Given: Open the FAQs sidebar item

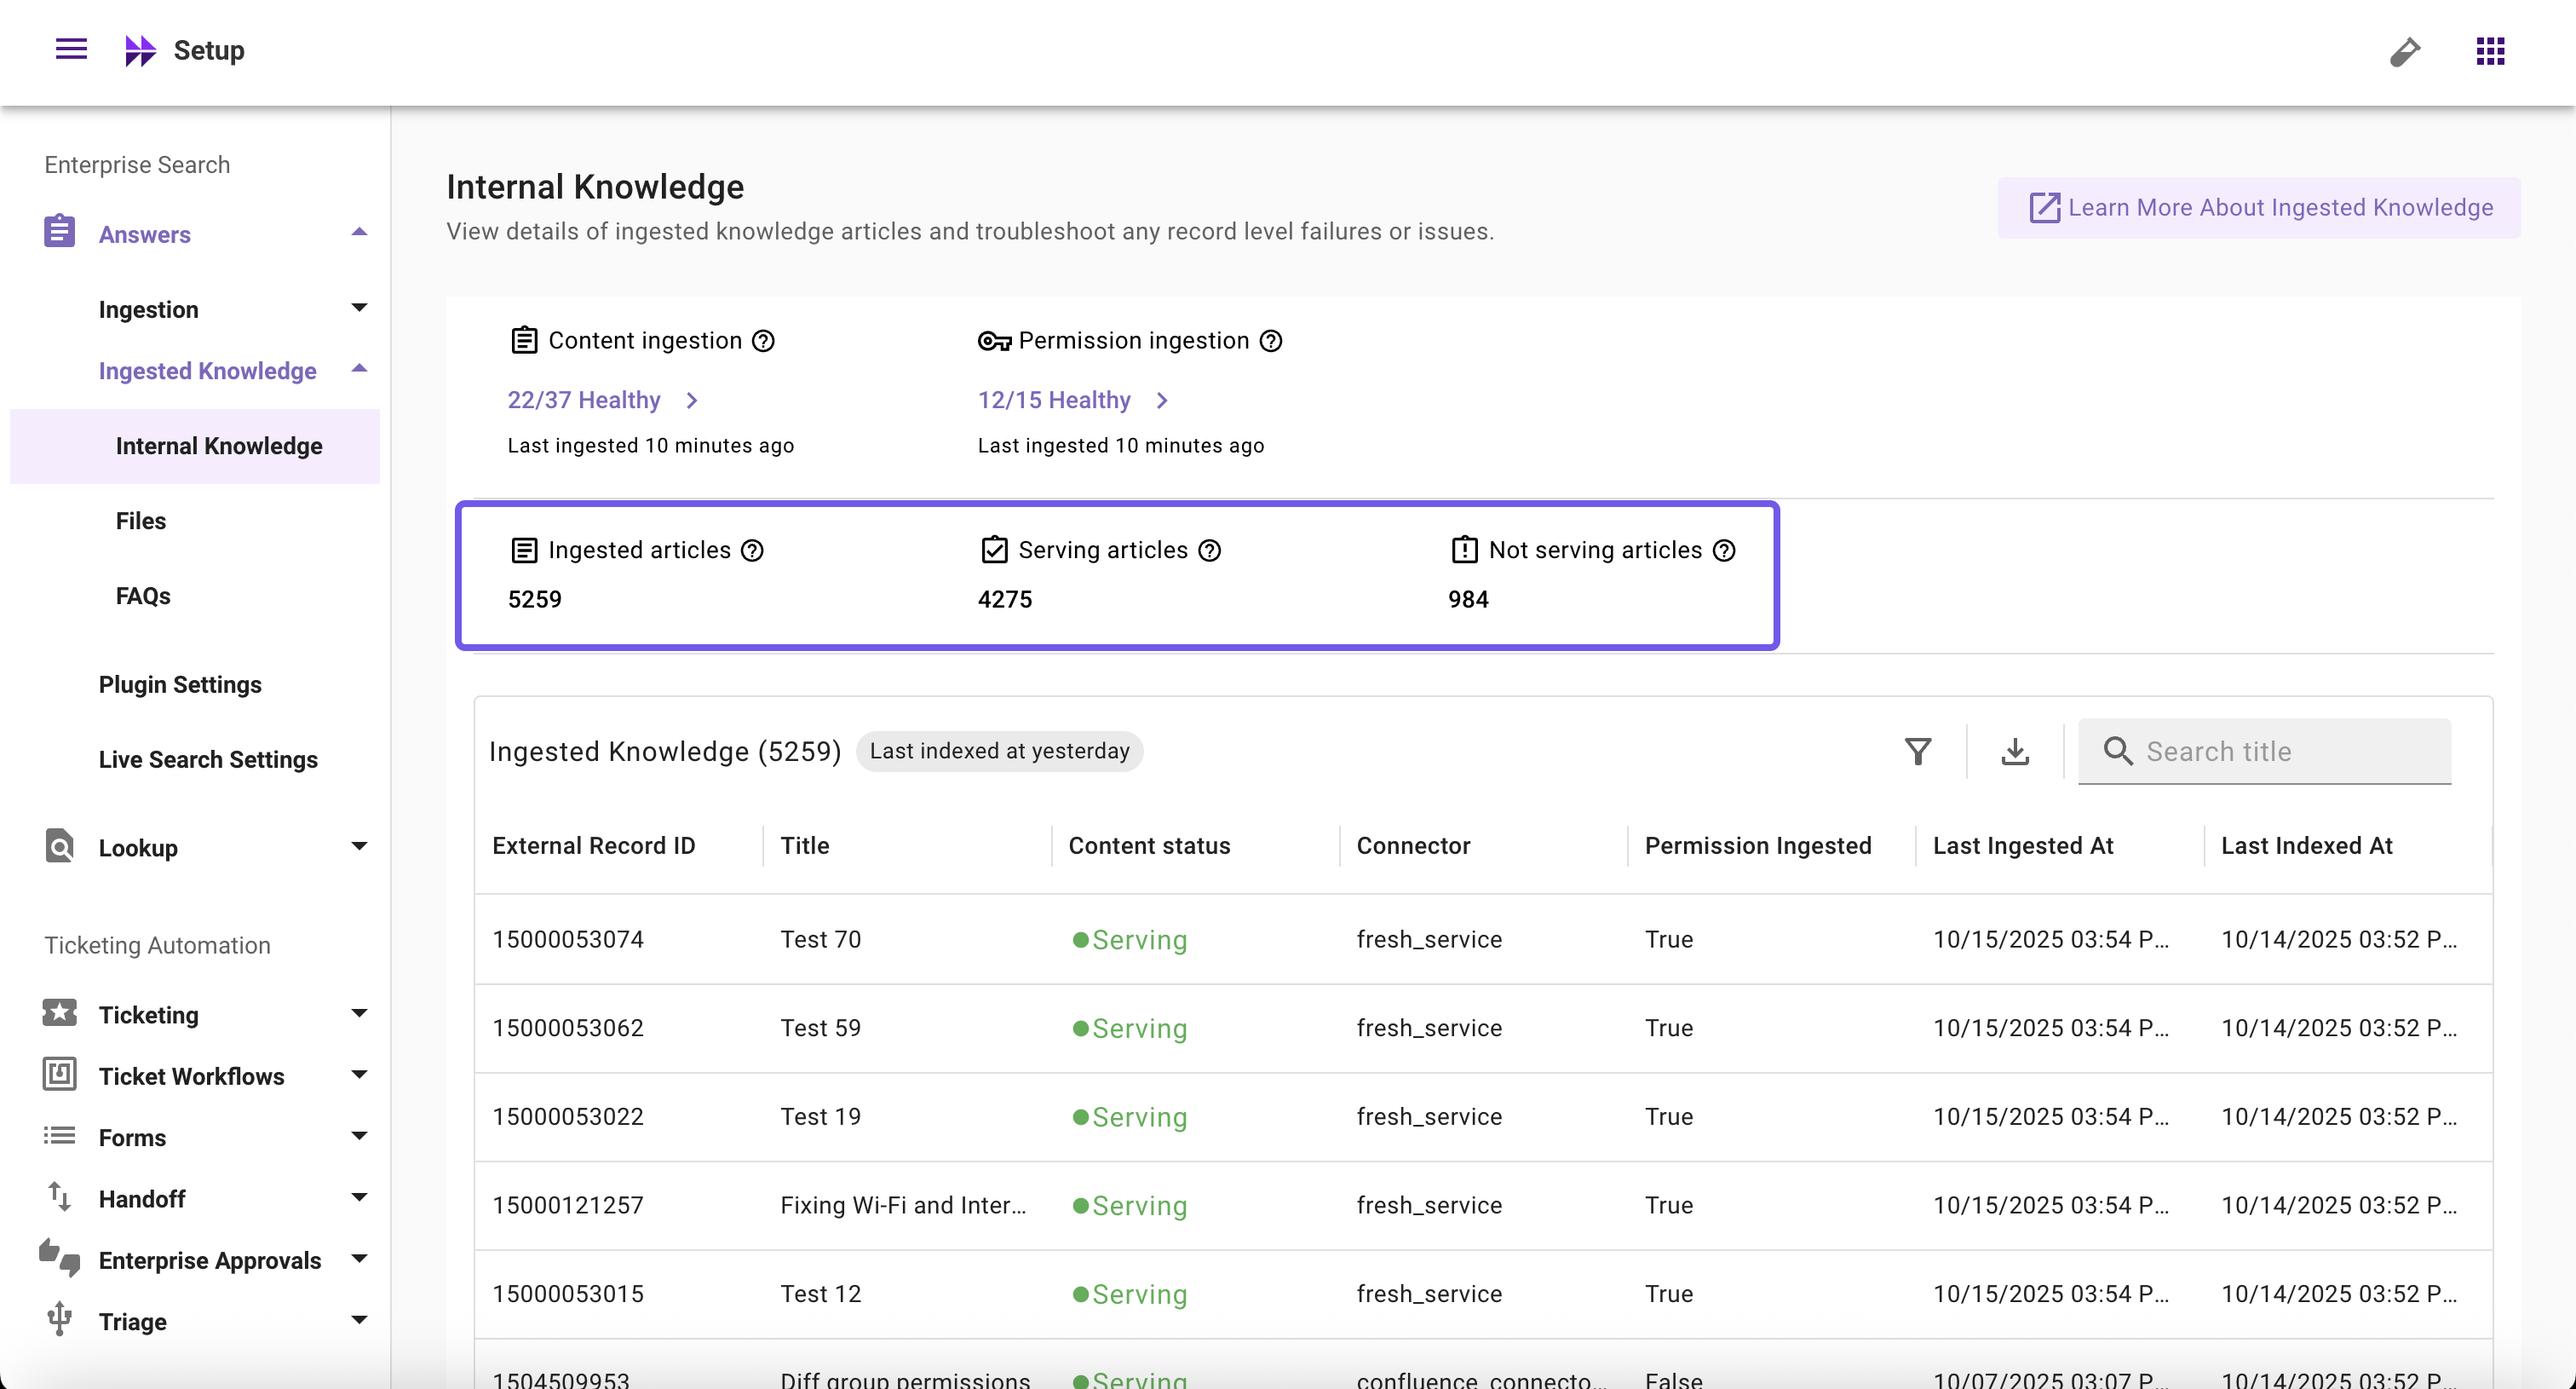Looking at the screenshot, I should coord(143,596).
